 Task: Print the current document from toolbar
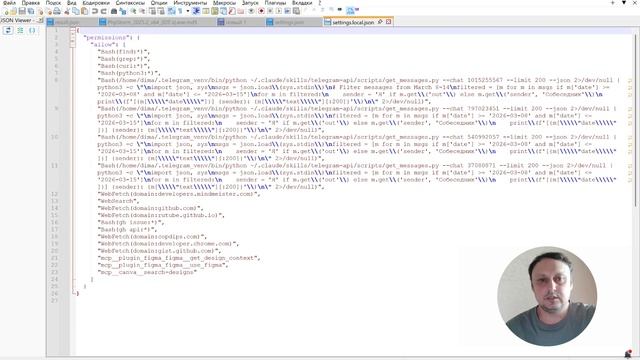tap(57, 11)
